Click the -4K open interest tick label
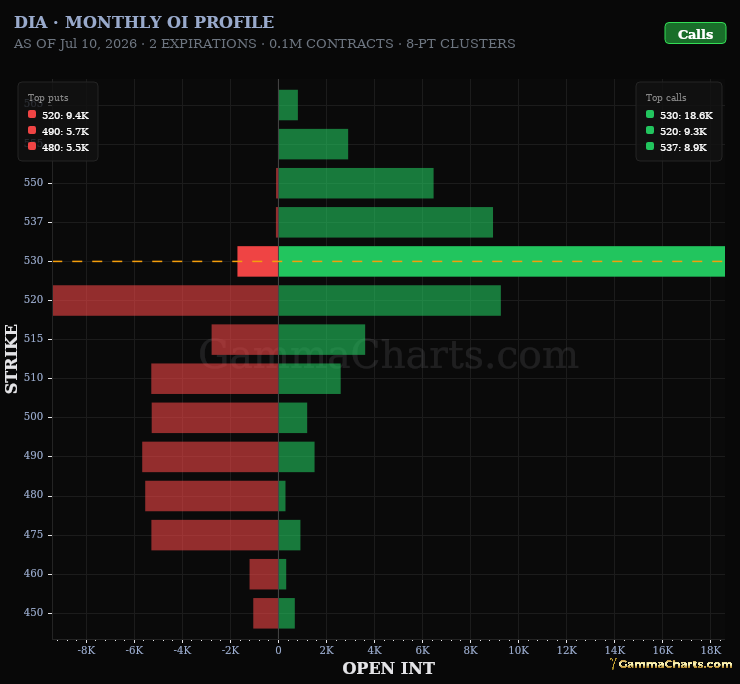740x684 pixels. click(x=182, y=650)
